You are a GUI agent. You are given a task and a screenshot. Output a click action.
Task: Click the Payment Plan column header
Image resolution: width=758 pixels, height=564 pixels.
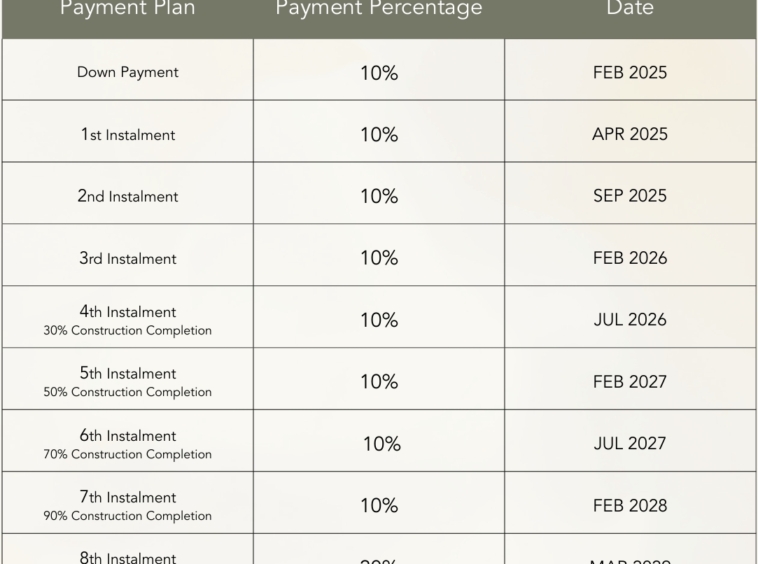click(x=127, y=9)
